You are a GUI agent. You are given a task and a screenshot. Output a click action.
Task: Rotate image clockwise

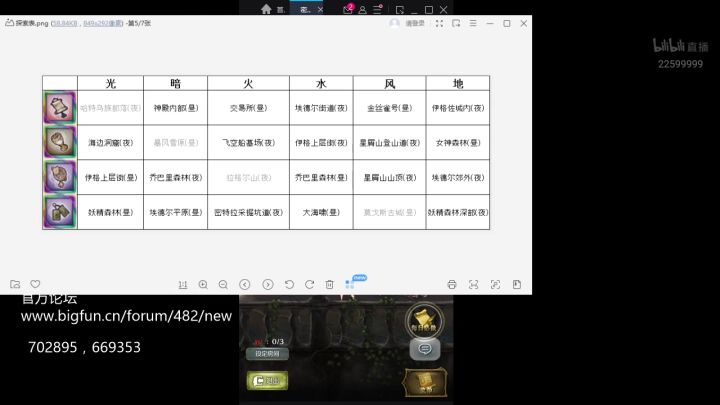click(x=309, y=285)
